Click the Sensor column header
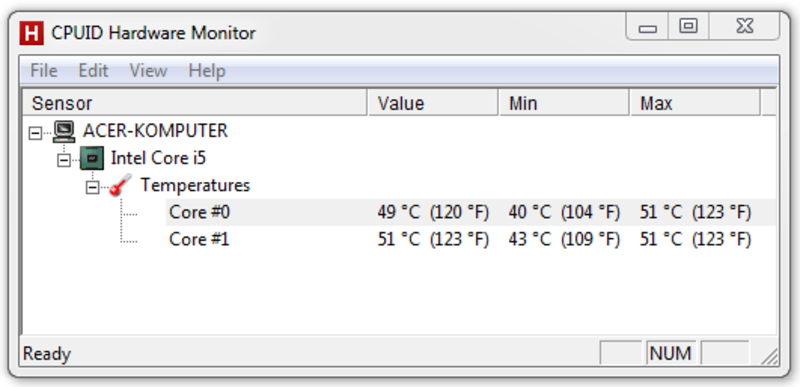Screen dimensions: 800x387 pos(195,104)
